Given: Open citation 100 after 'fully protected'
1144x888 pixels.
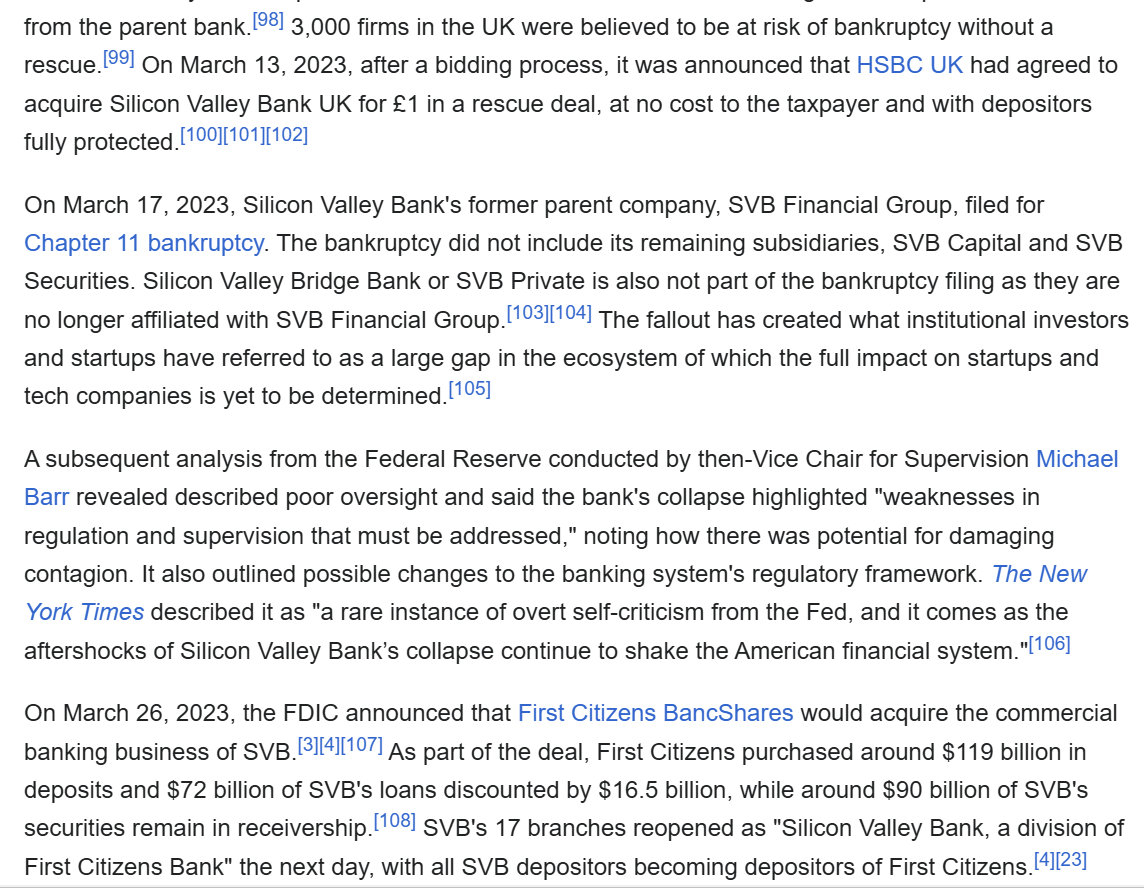Looking at the screenshot, I should pos(201,135).
